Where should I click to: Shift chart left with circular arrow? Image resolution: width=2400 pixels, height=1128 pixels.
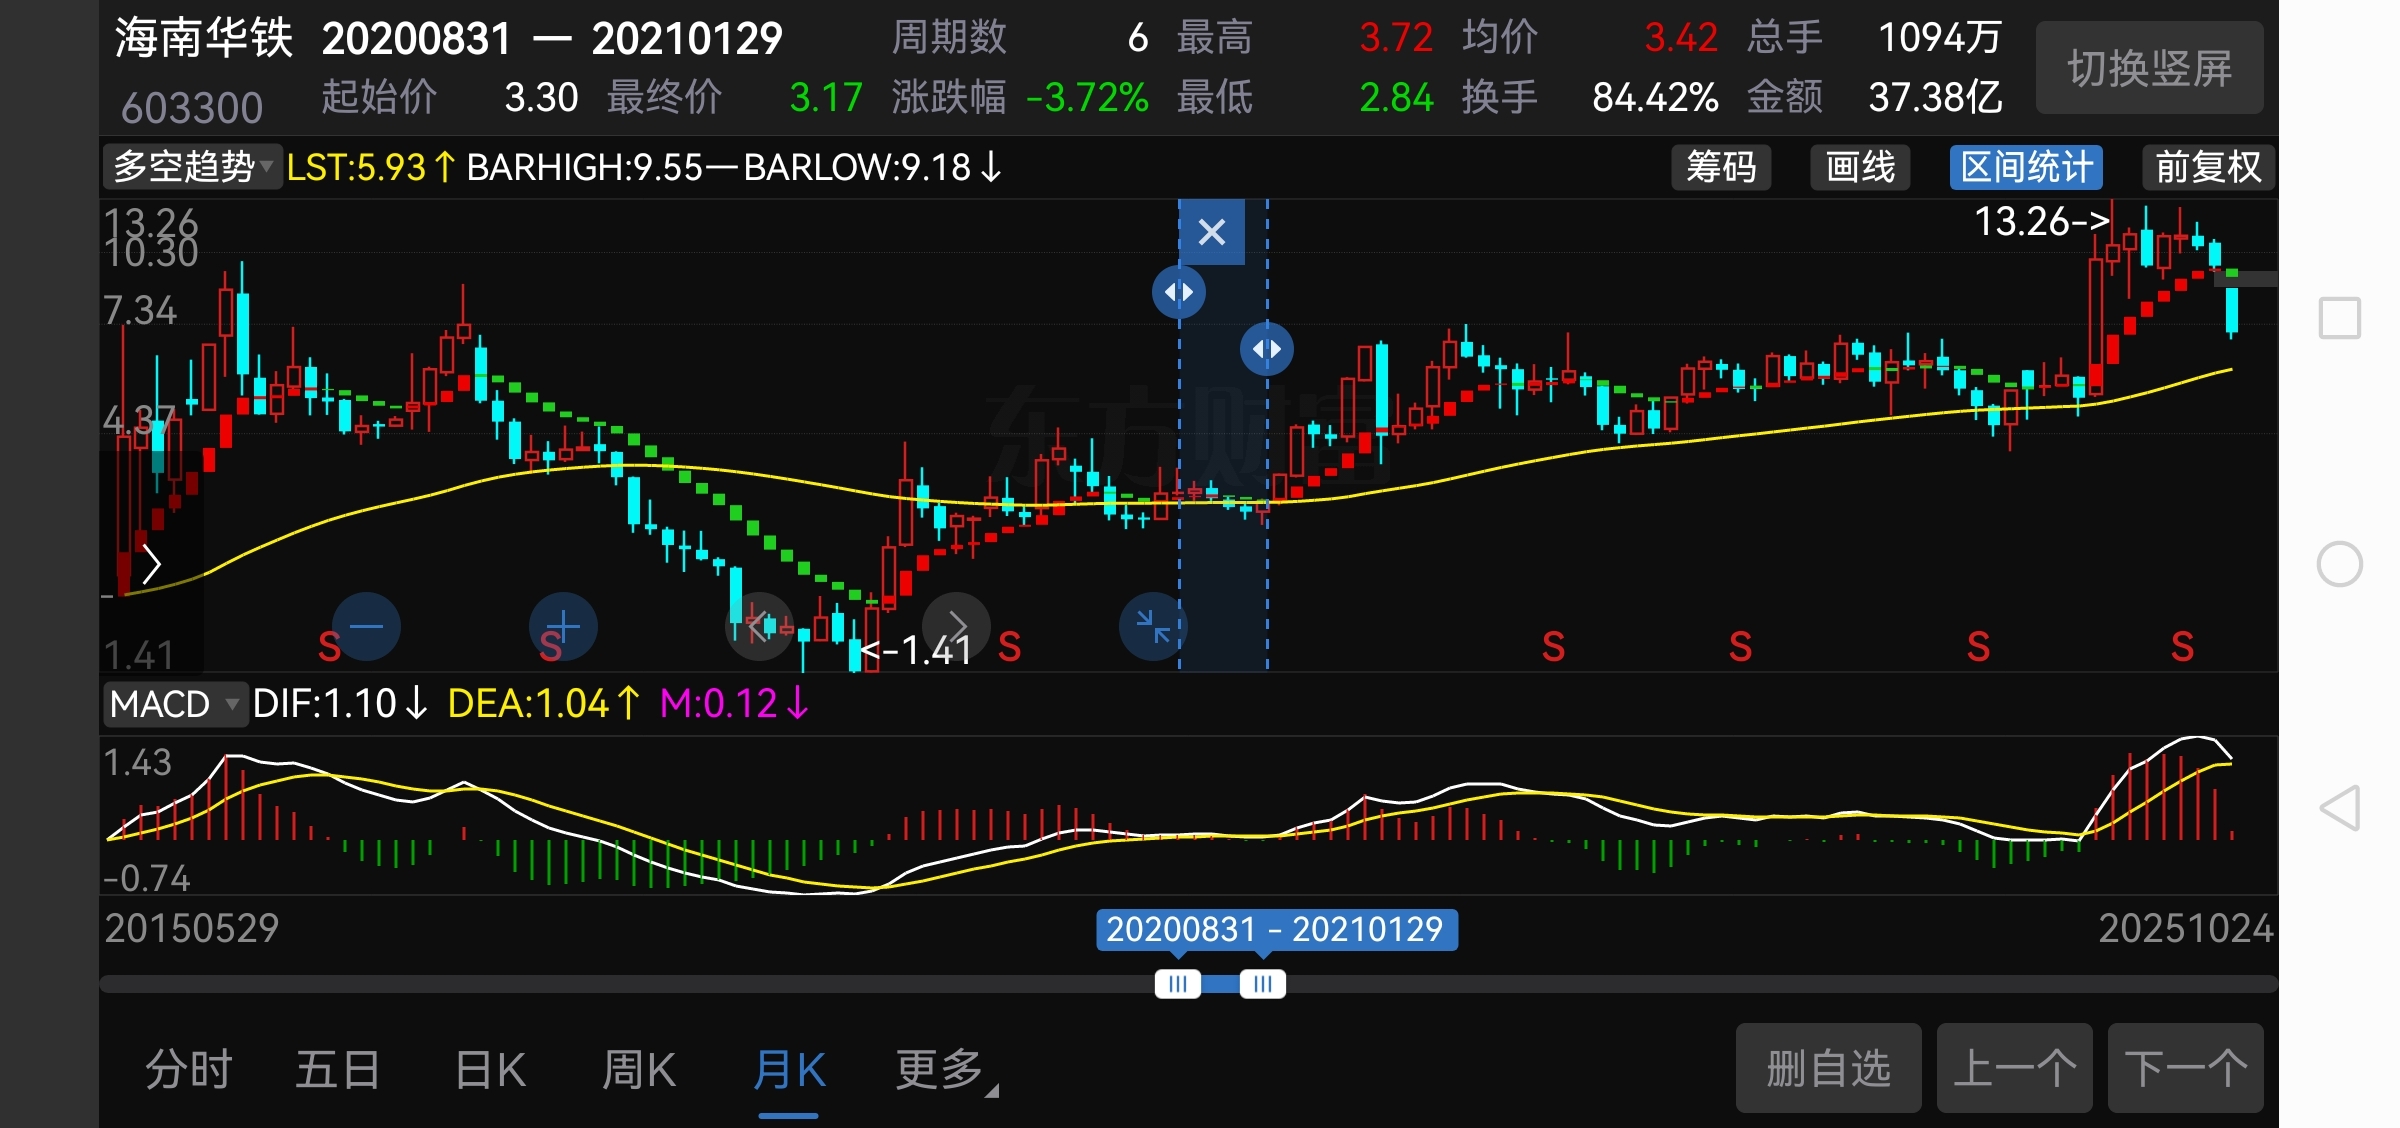[x=759, y=627]
